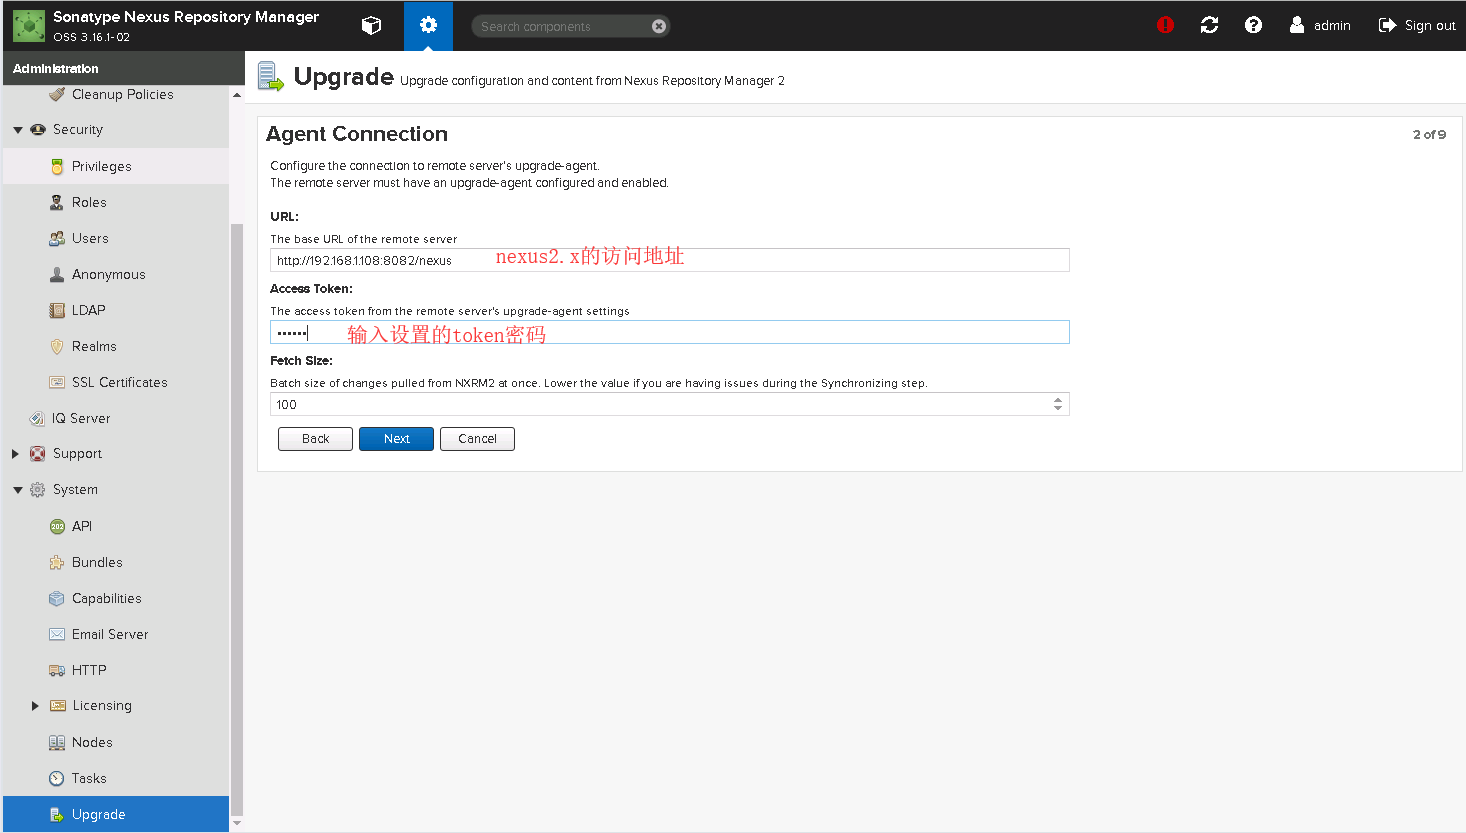Viewport: 1466px width, 833px height.
Task: Clear the search components field
Action: click(x=659, y=26)
